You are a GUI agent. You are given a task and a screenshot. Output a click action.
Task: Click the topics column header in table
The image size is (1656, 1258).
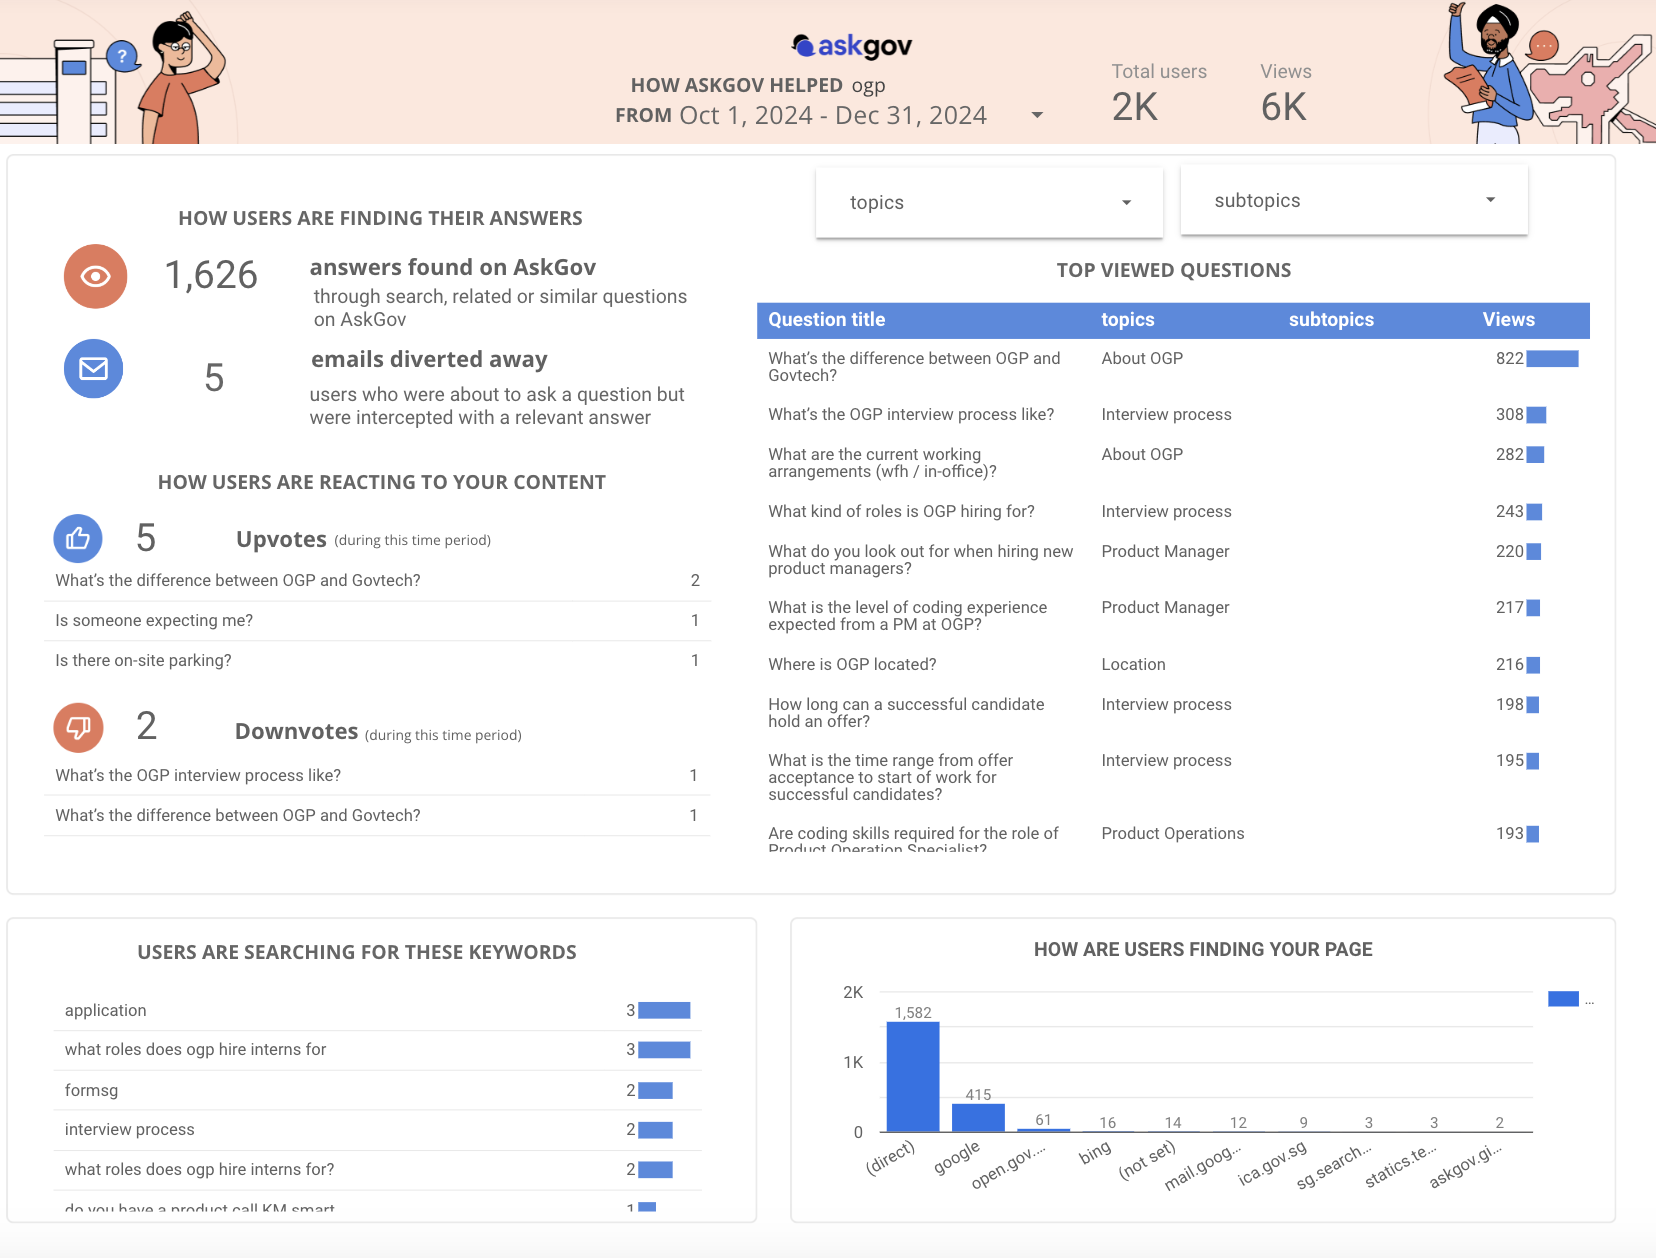pyautogui.click(x=1127, y=320)
